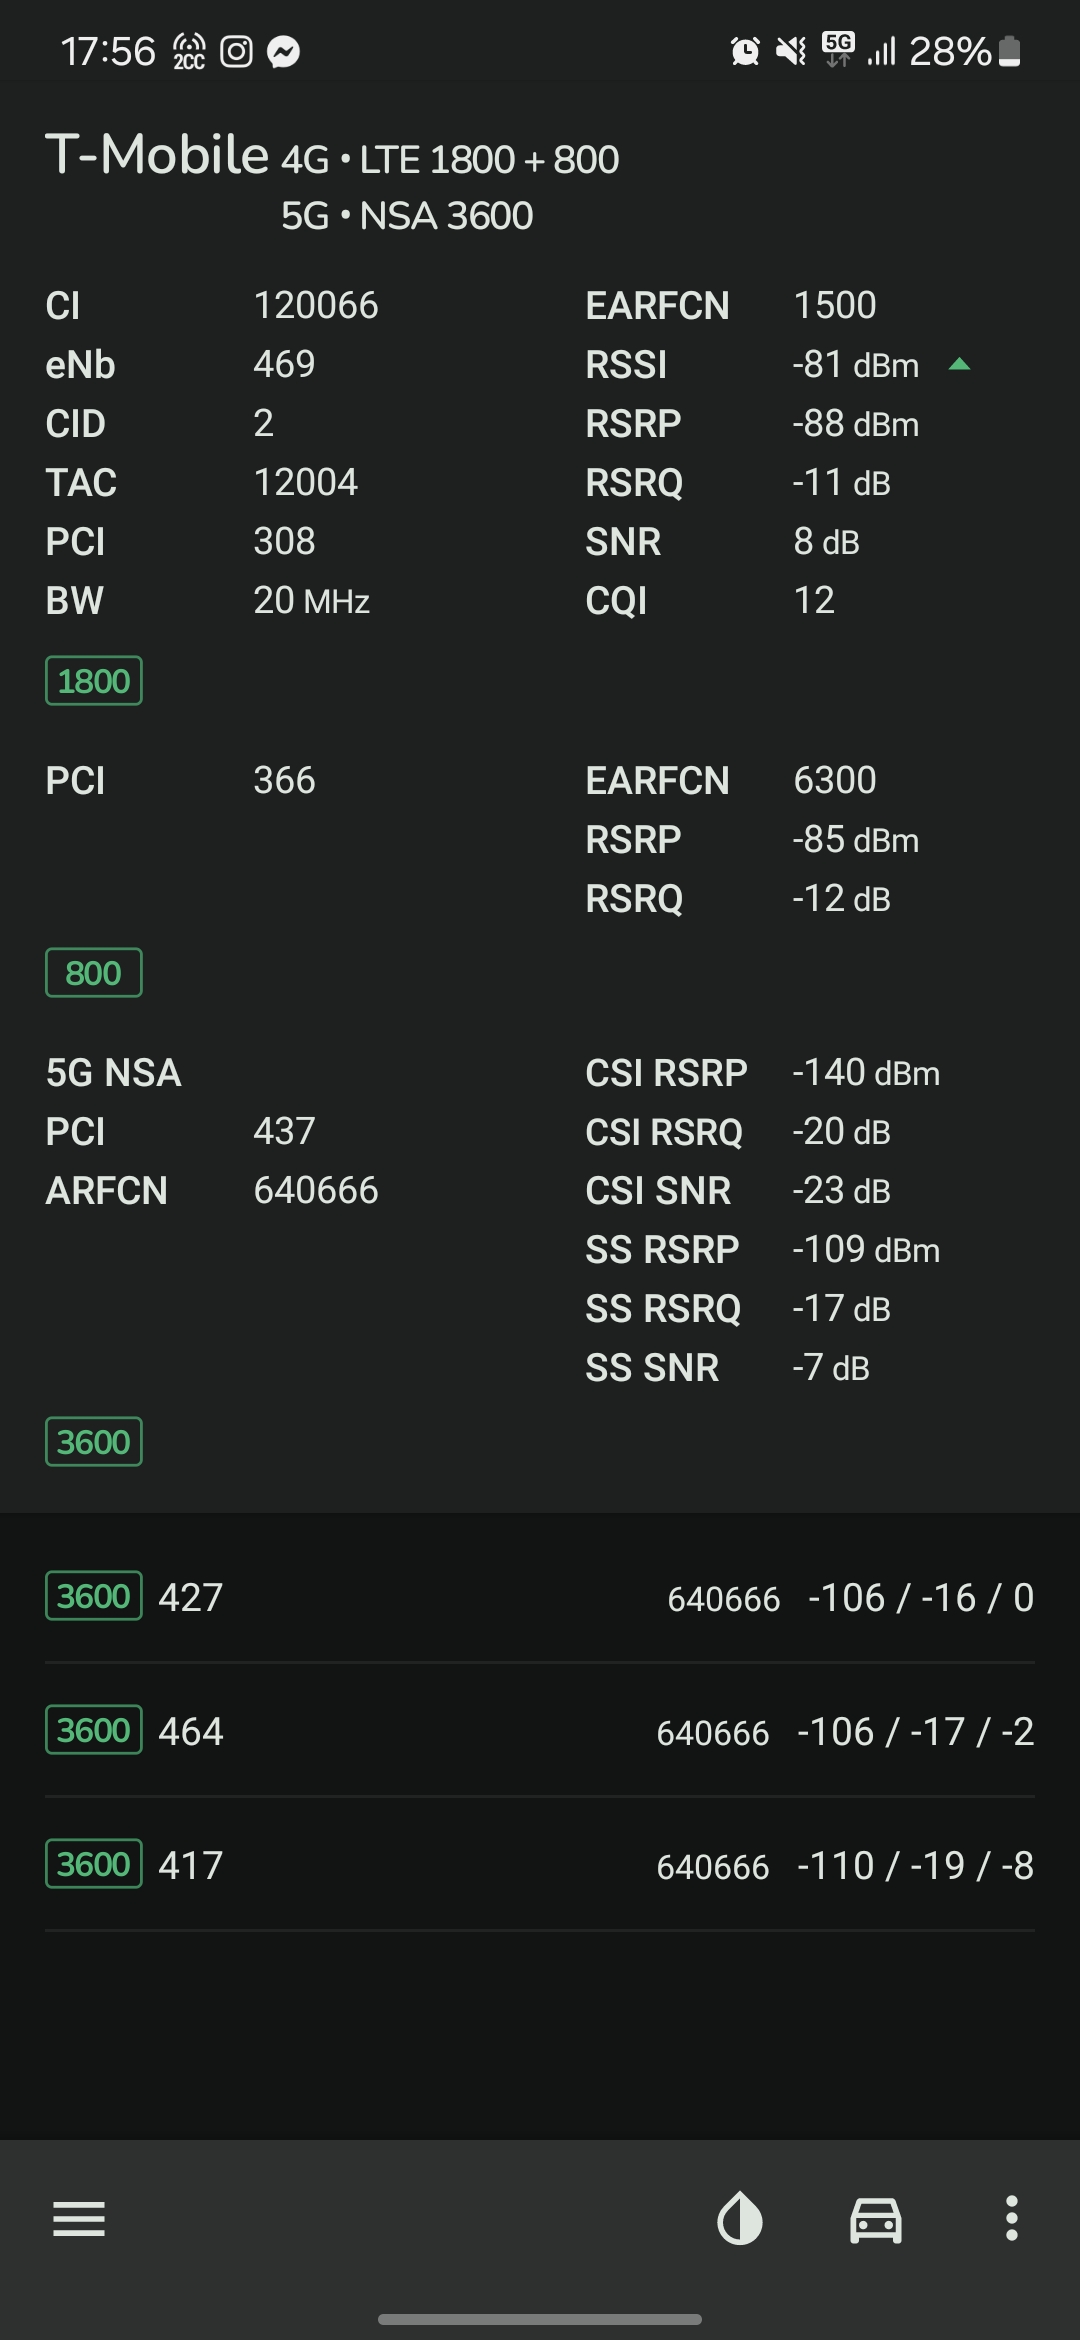The width and height of the screenshot is (1080, 2340).
Task: Open the hamburger menu icon
Action: click(79, 2219)
